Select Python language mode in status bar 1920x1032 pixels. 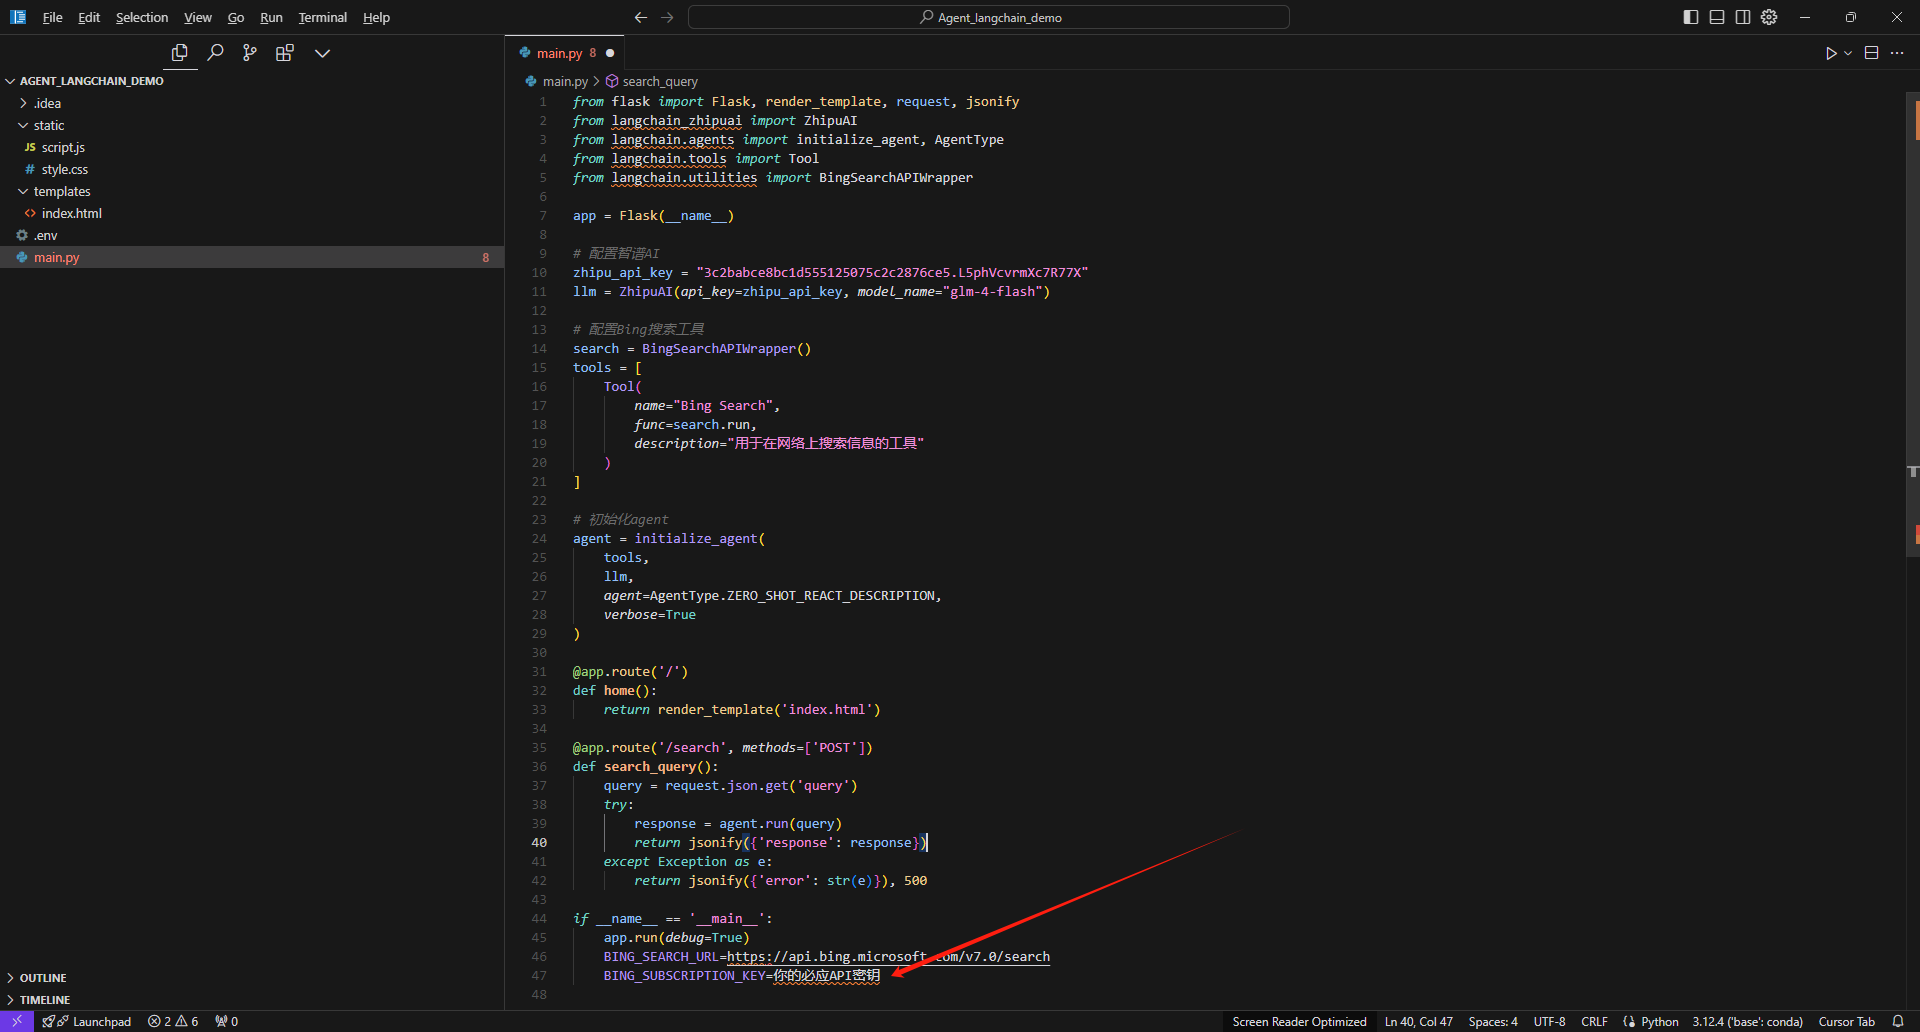[x=1659, y=1021]
